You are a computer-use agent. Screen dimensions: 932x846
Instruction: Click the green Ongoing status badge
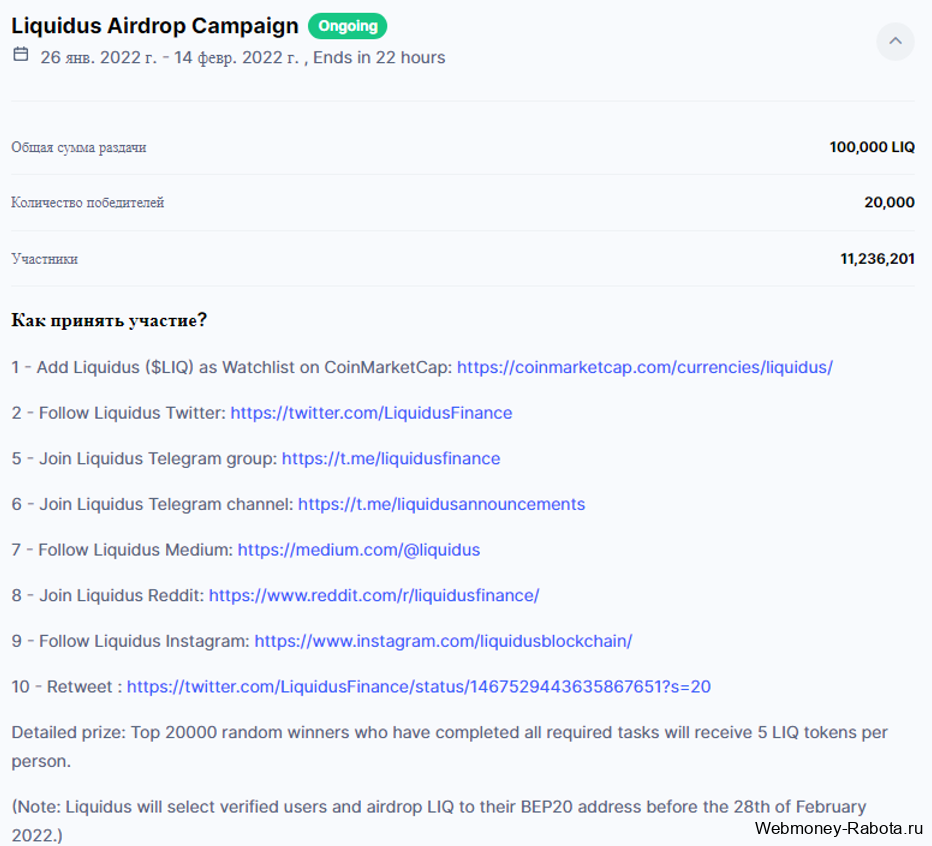(x=348, y=26)
